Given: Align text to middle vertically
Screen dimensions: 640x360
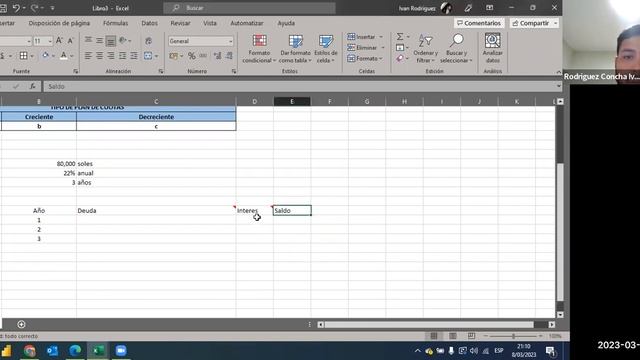Looking at the screenshot, I should (x=100, y=40).
